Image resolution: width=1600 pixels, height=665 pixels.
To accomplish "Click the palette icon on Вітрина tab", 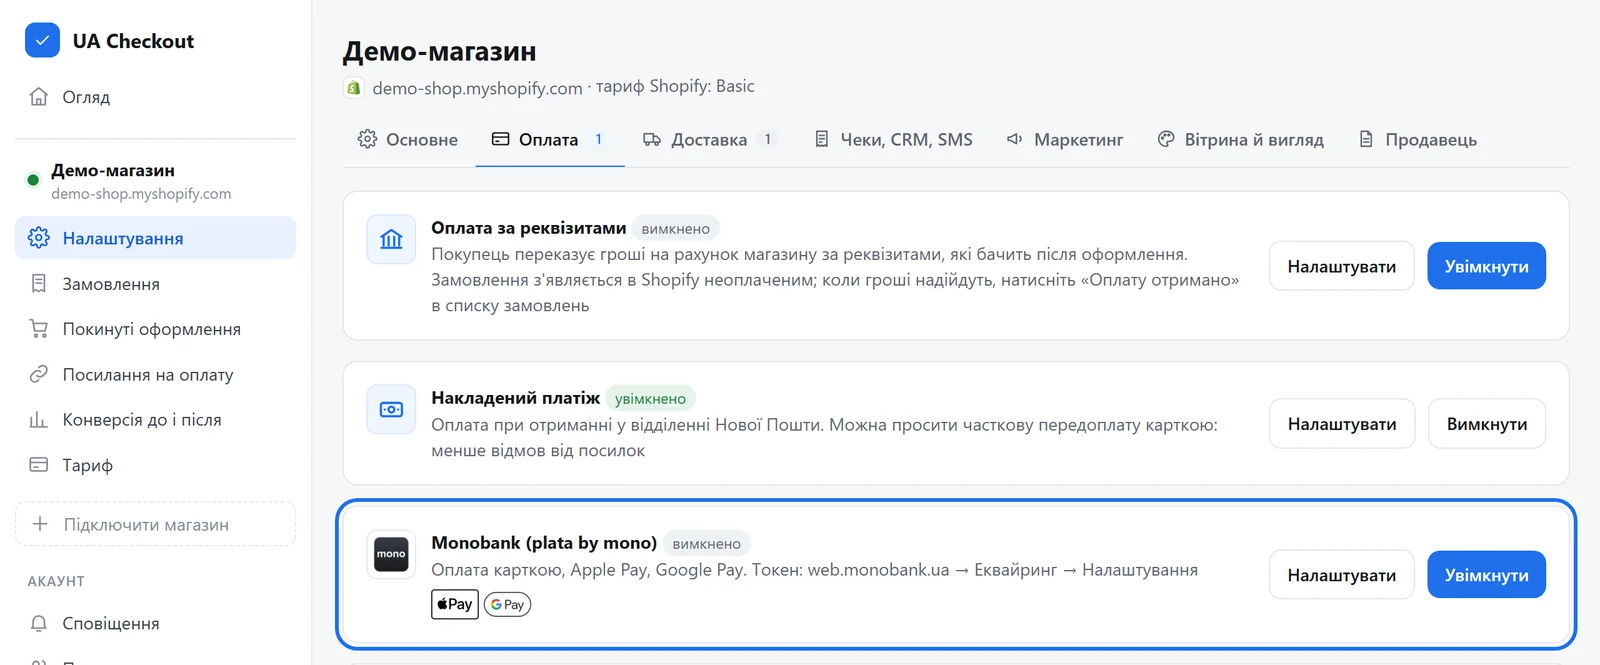I will click(1166, 139).
